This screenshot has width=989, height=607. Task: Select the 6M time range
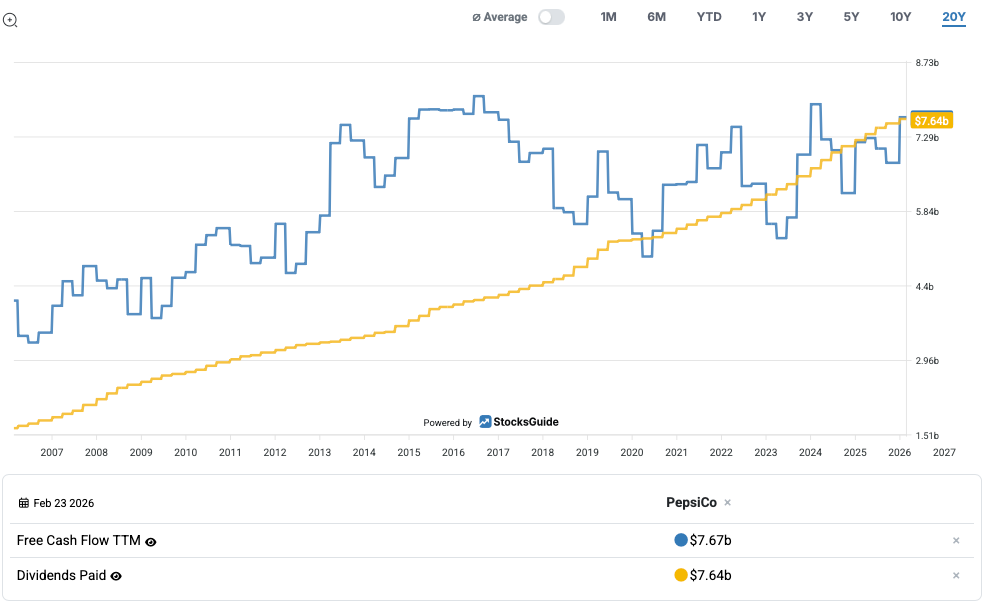[x=656, y=17]
